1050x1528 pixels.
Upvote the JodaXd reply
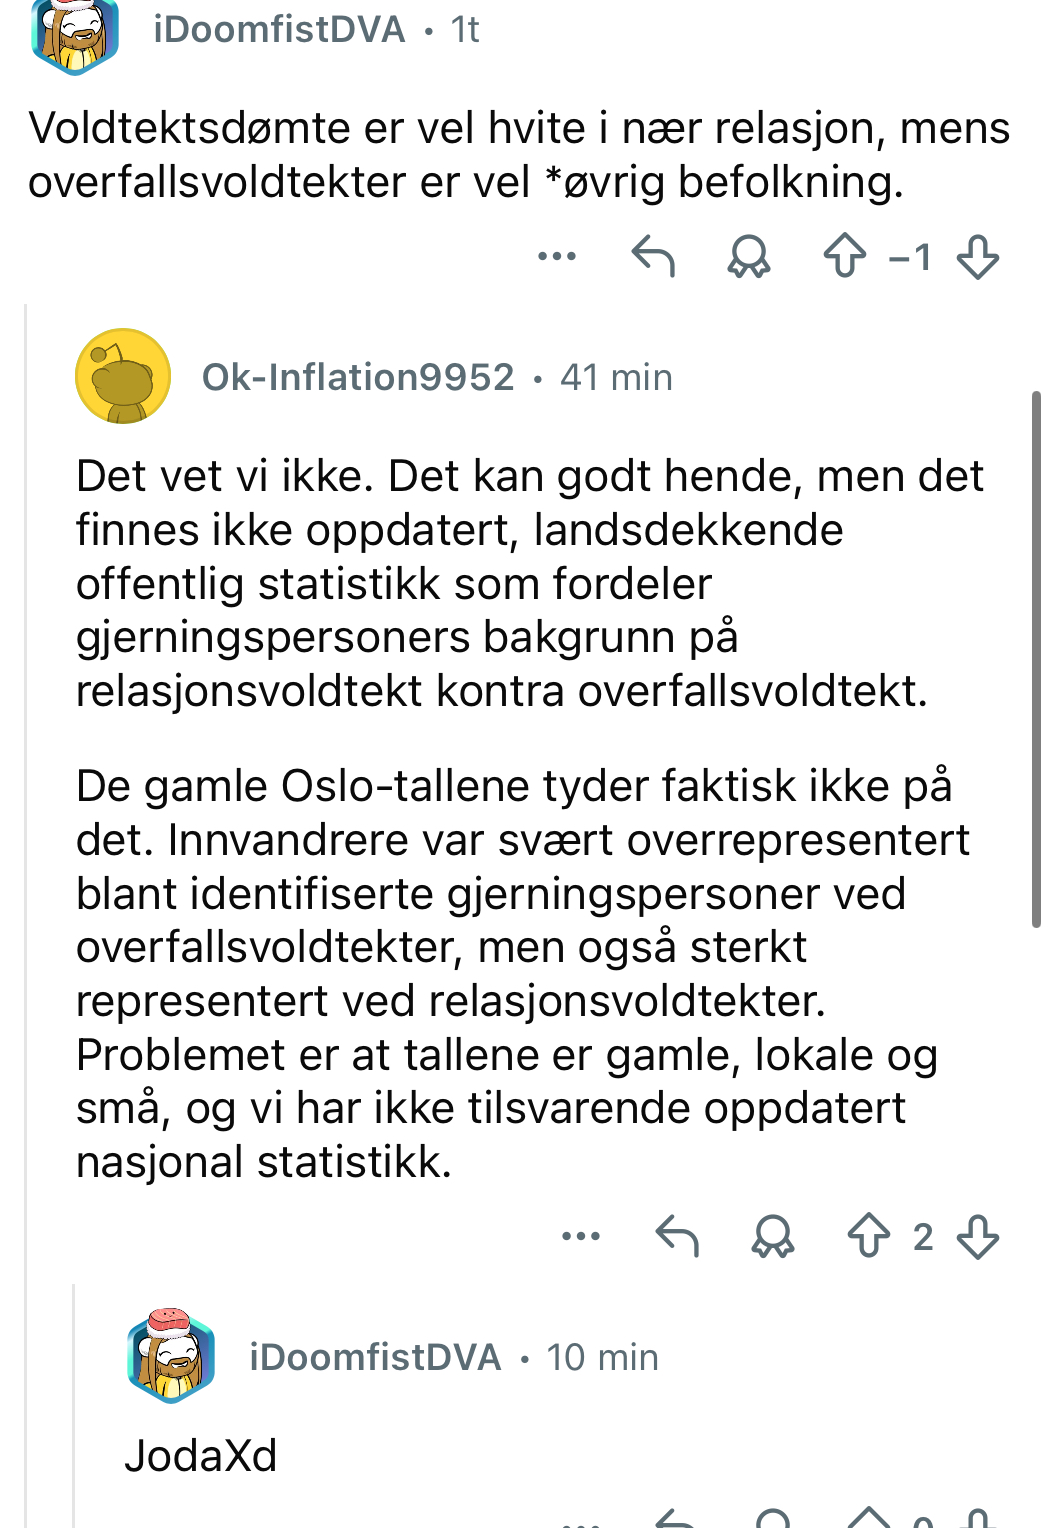868,1518
